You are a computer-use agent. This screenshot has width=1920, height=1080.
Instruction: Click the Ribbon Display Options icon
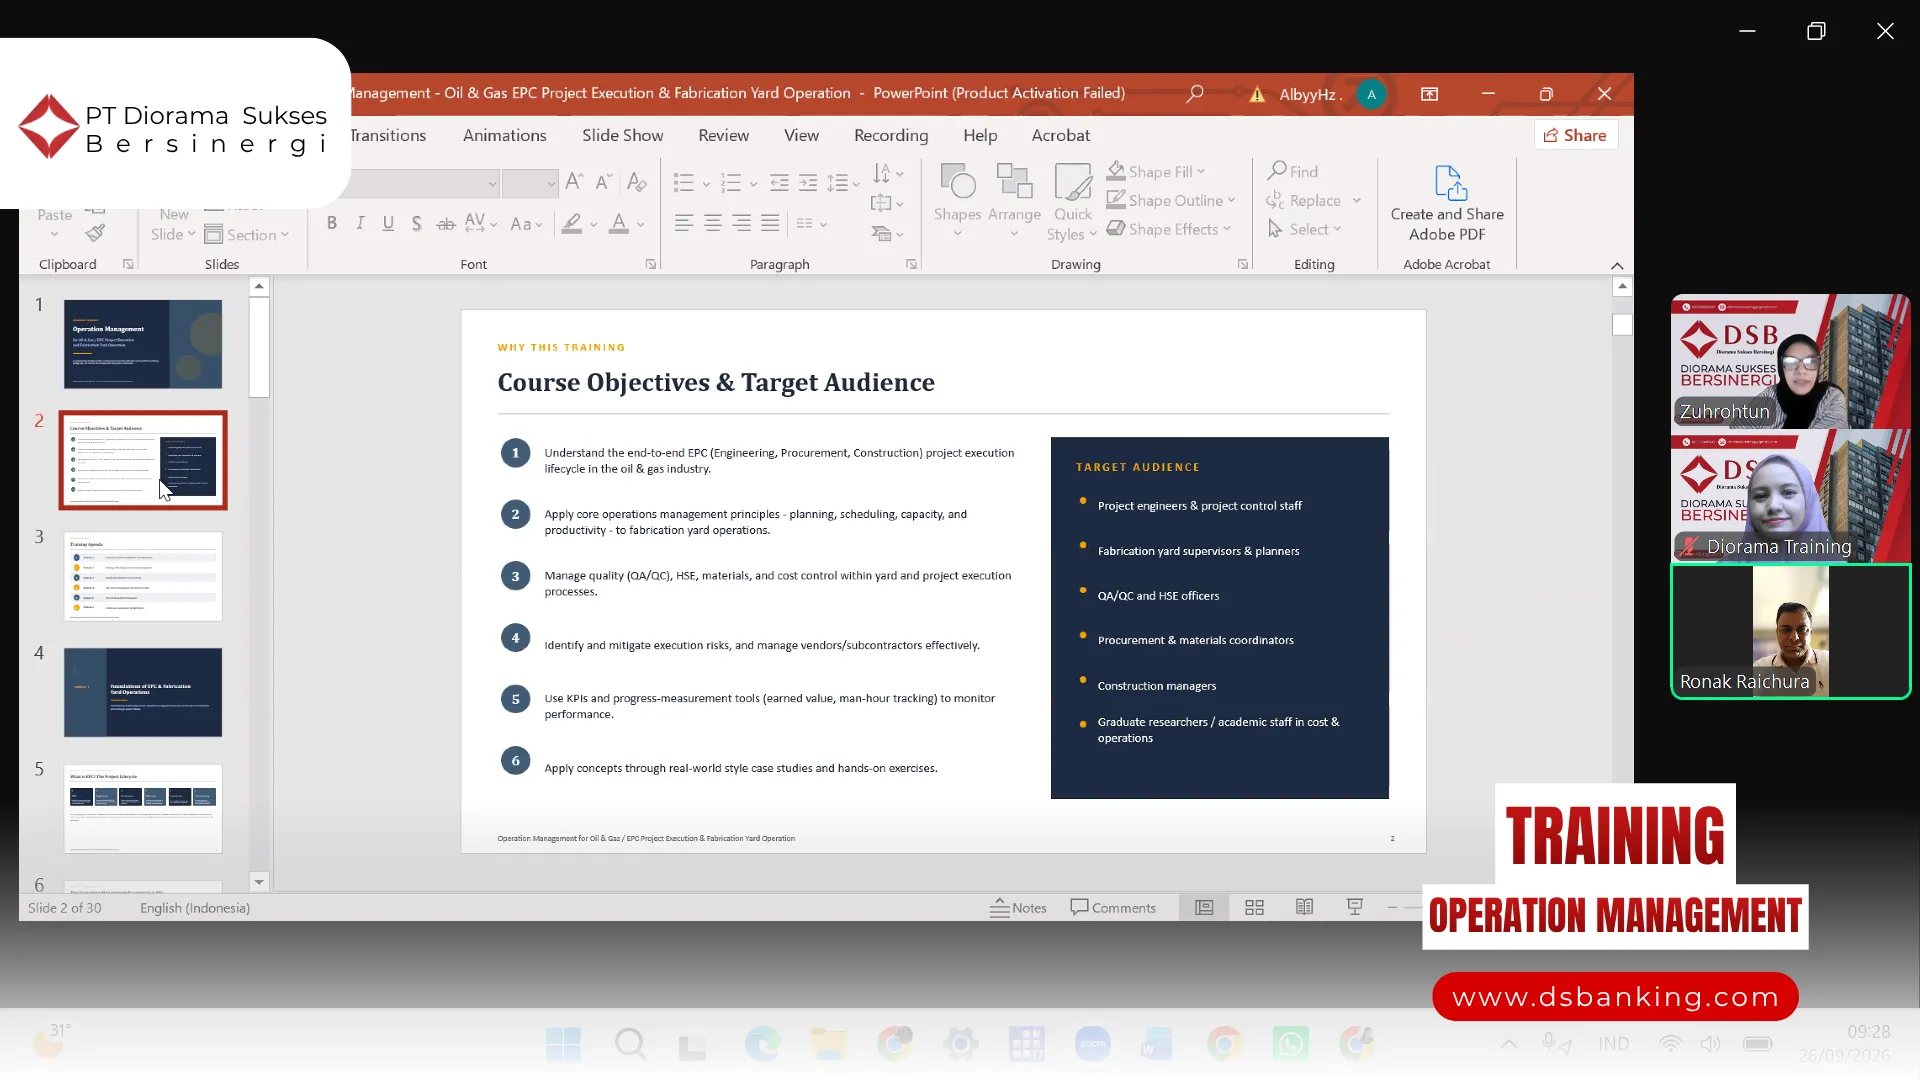(x=1430, y=94)
